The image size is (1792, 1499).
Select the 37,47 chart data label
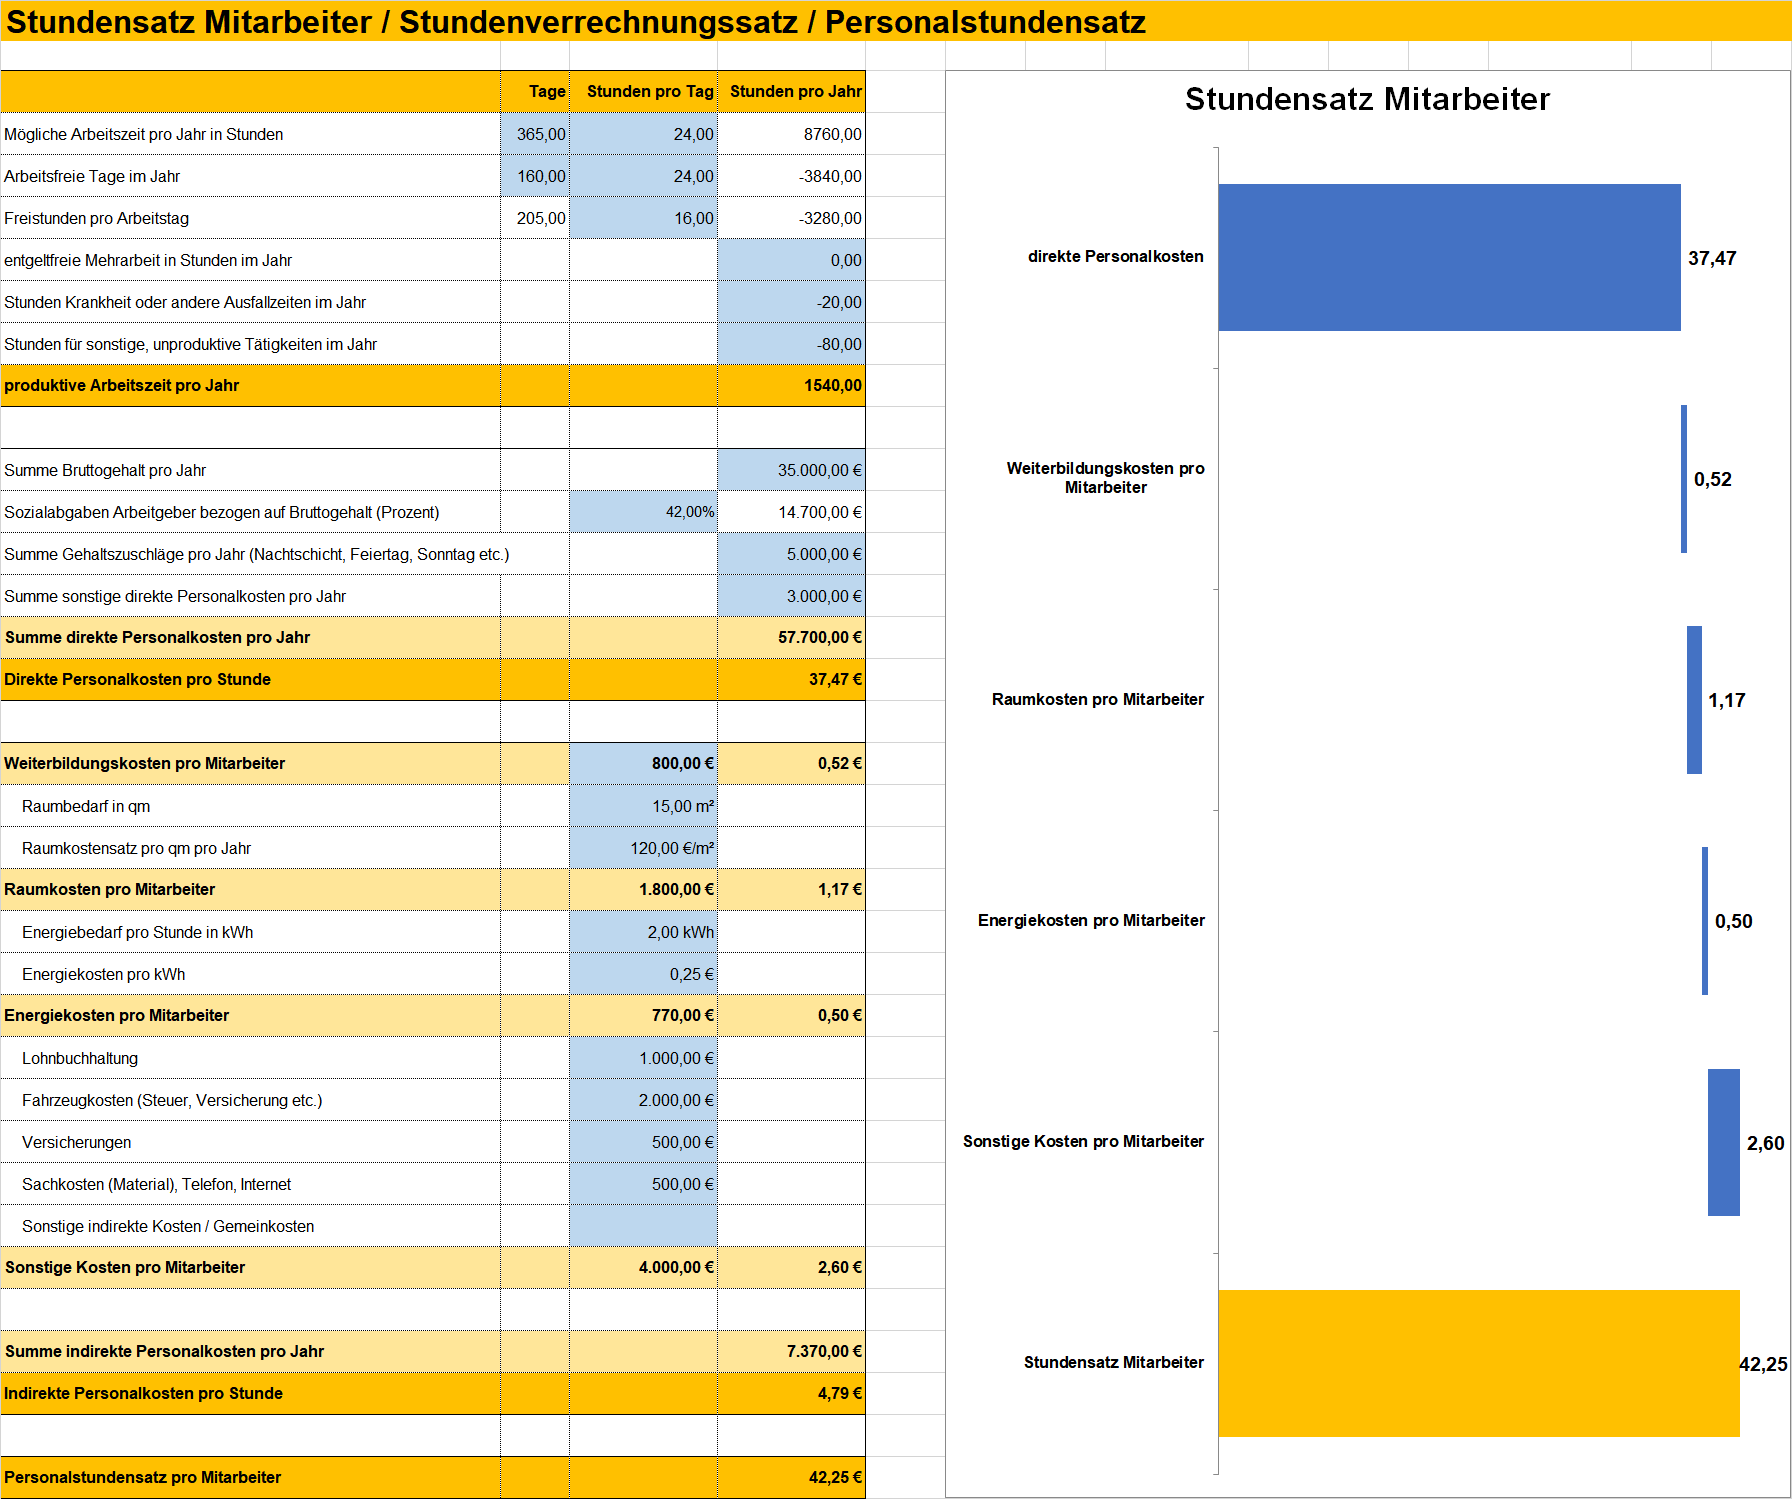pyautogui.click(x=1712, y=258)
